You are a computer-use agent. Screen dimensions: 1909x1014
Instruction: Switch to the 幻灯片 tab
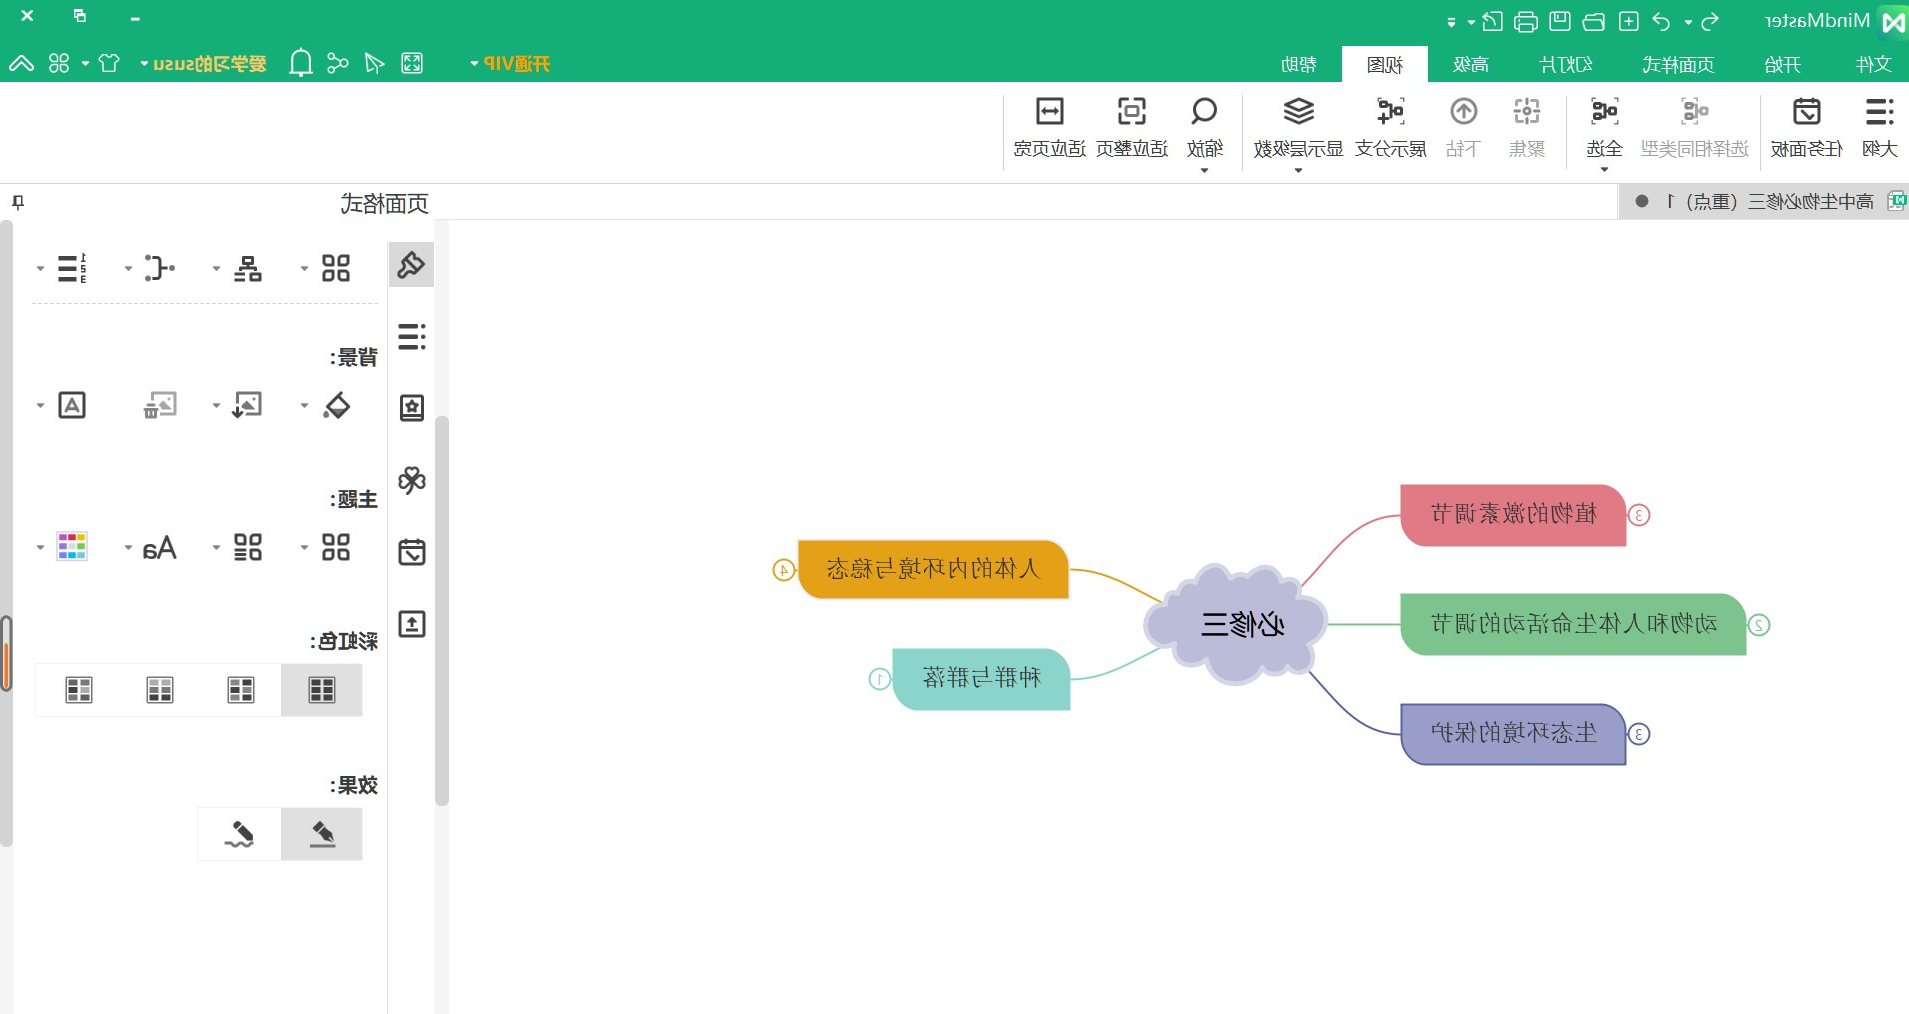pyautogui.click(x=1565, y=64)
